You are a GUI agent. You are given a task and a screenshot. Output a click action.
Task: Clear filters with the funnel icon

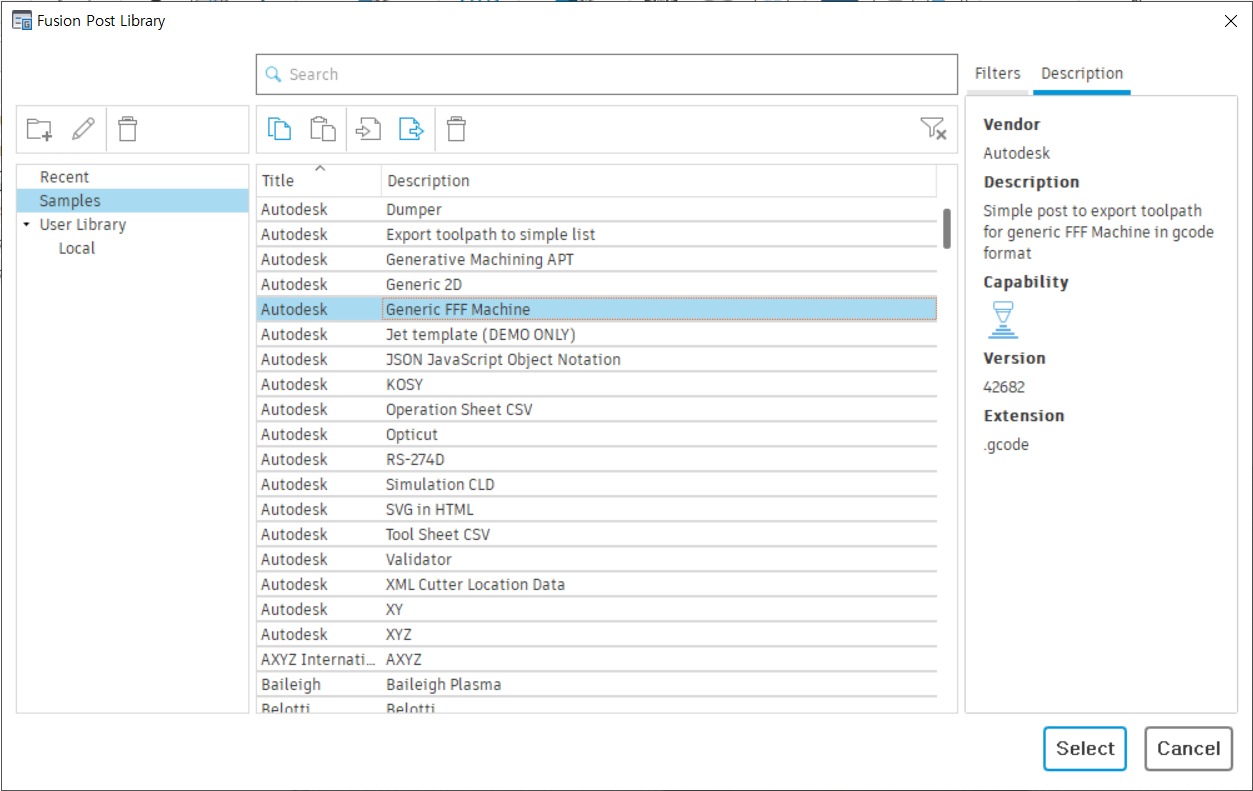(x=932, y=128)
